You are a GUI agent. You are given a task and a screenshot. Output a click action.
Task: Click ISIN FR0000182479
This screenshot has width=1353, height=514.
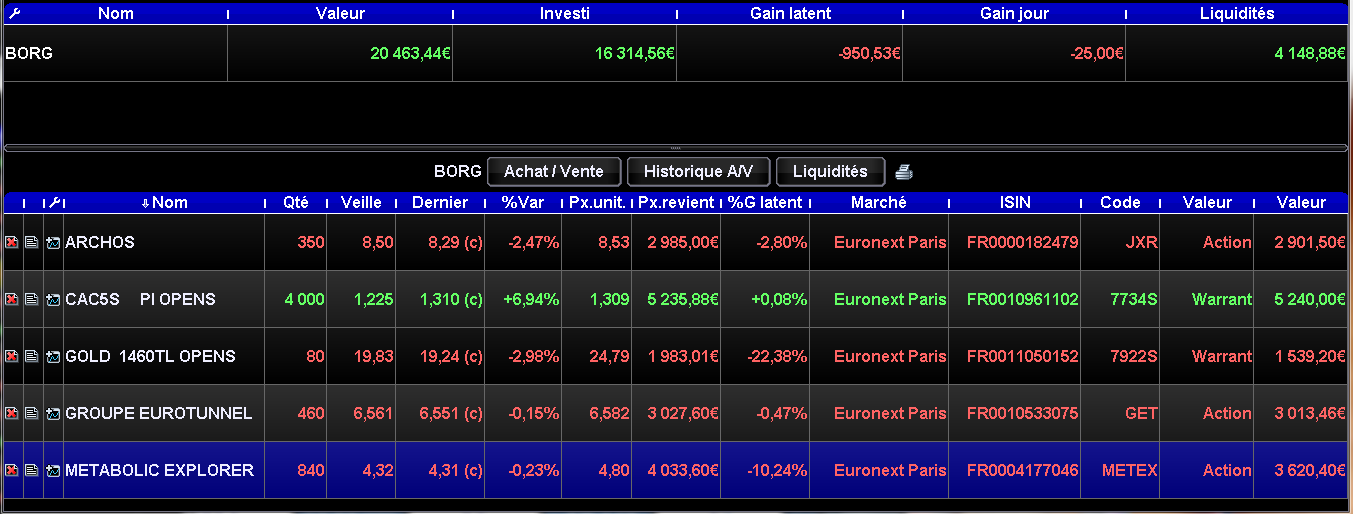1023,243
